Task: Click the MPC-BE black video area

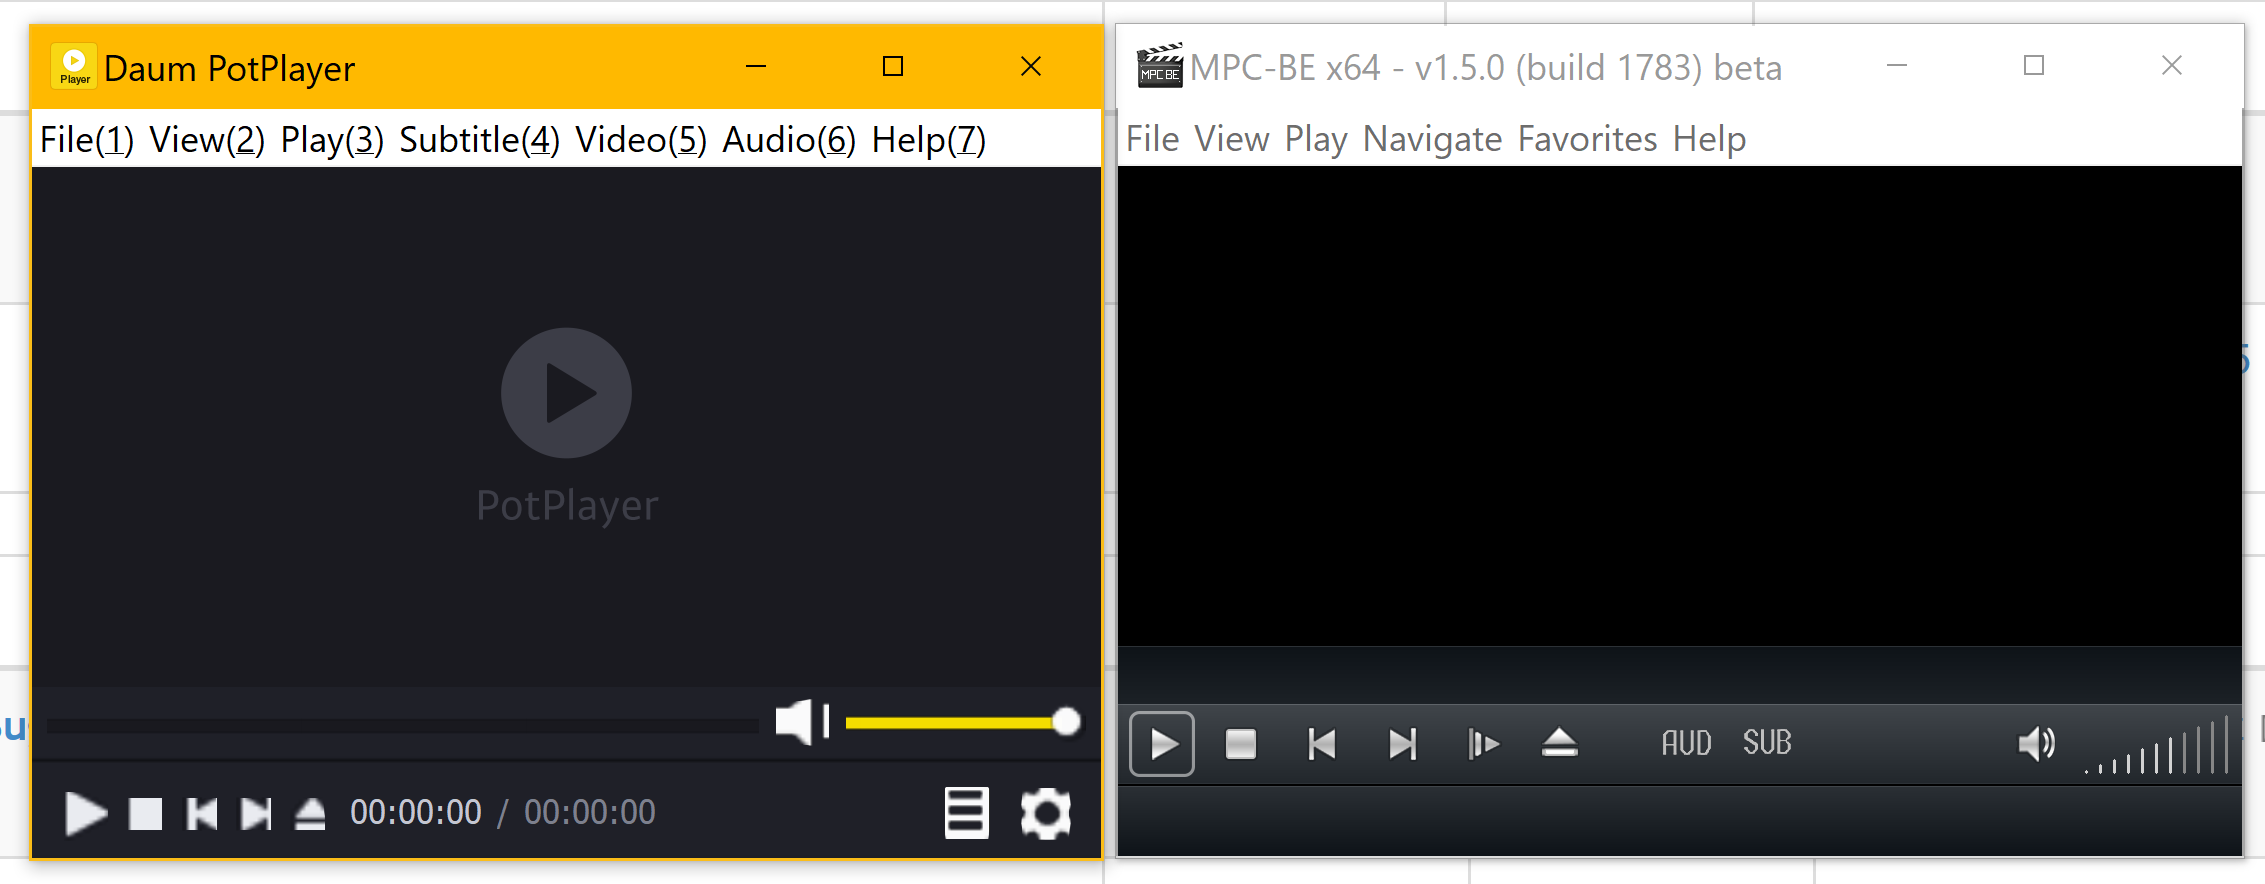Action: (1680, 406)
